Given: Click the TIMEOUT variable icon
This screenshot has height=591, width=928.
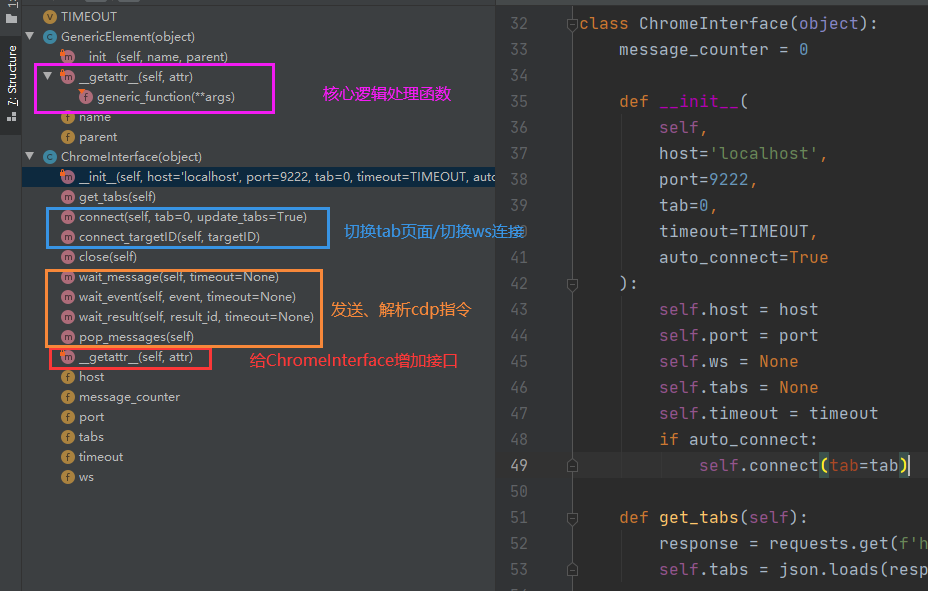Looking at the screenshot, I should 50,17.
